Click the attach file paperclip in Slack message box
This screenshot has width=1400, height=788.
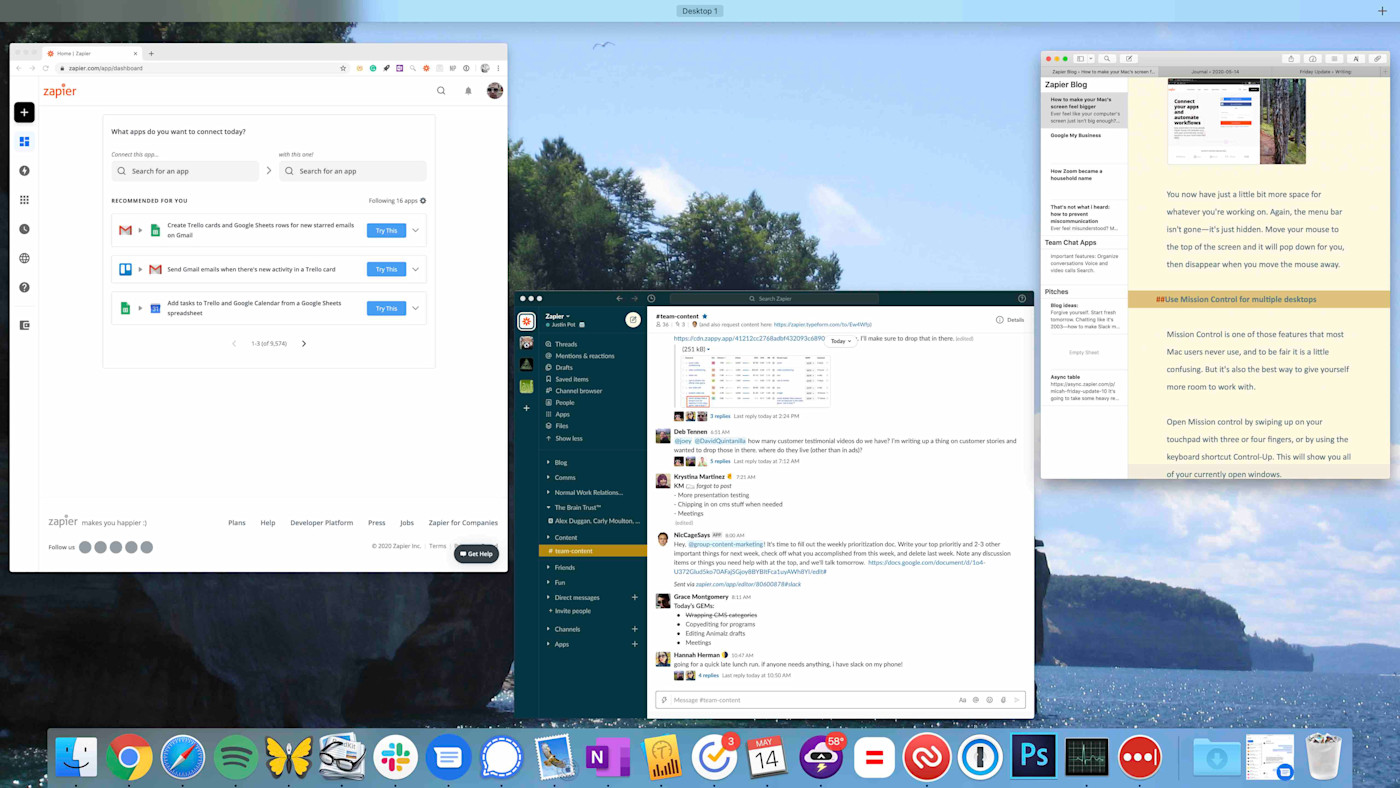click(1004, 700)
